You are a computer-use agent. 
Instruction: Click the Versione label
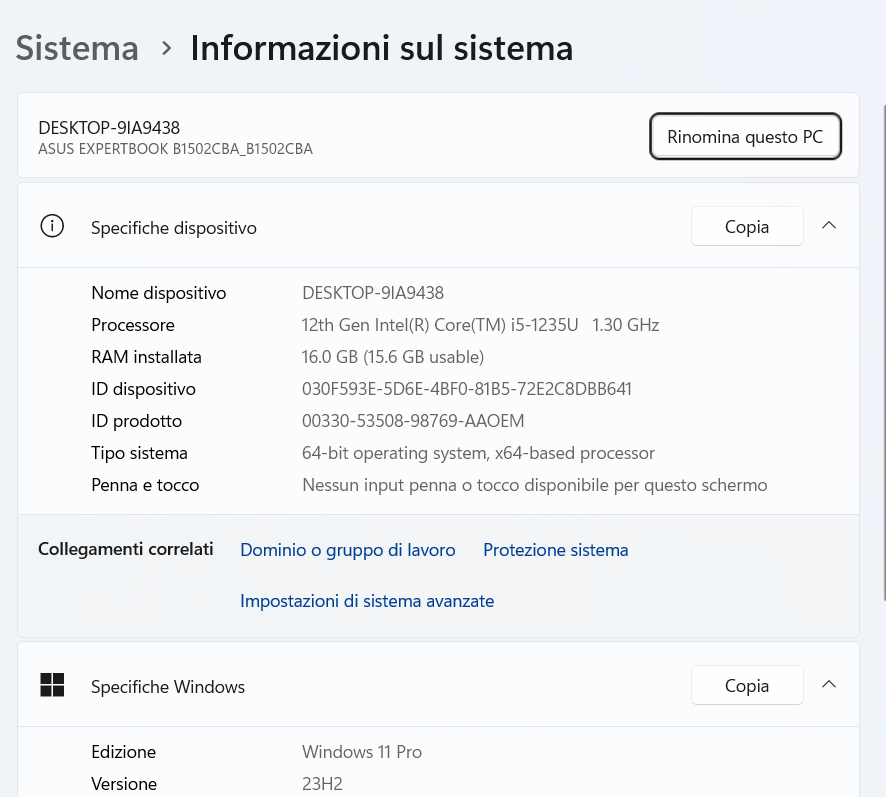[x=124, y=784]
